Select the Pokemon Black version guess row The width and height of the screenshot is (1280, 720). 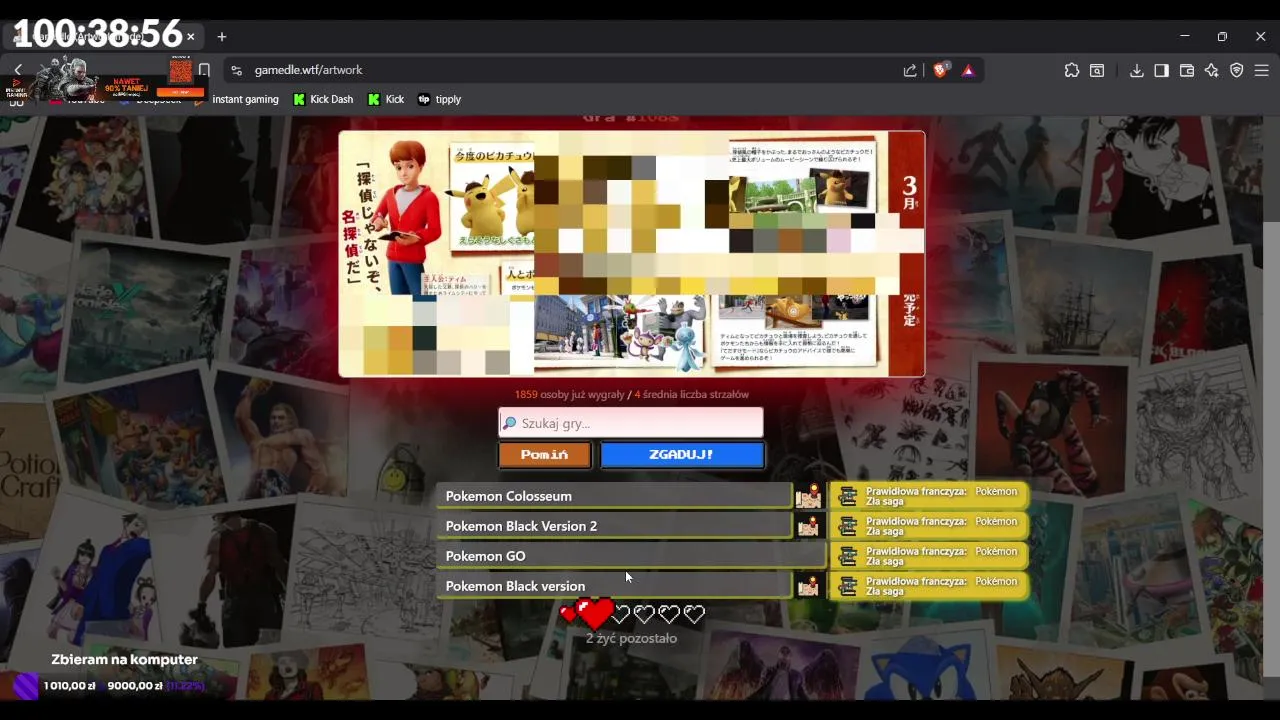click(x=614, y=586)
